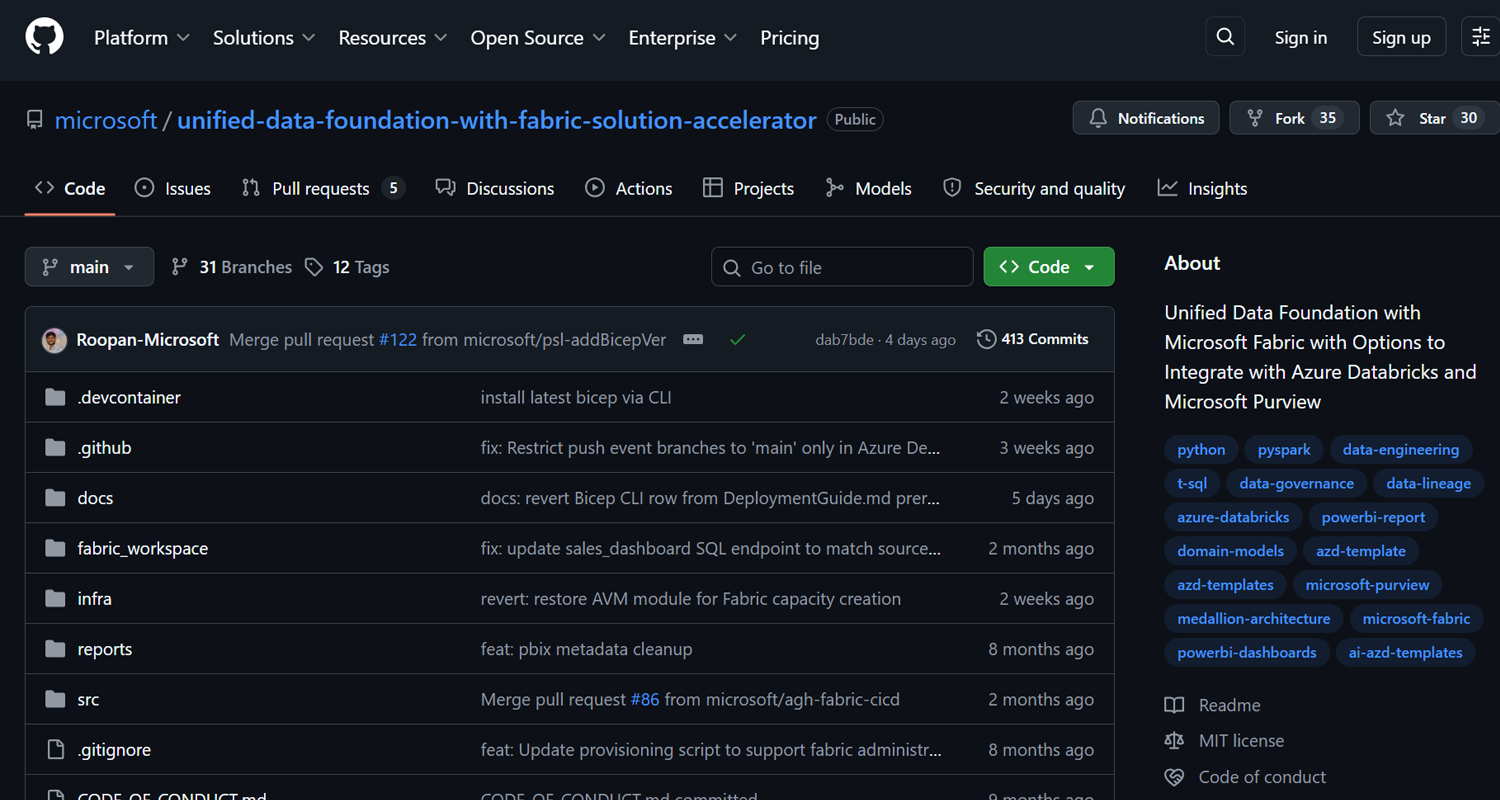Click the fabric_workspace folder icon
Image resolution: width=1500 pixels, height=800 pixels.
55,548
